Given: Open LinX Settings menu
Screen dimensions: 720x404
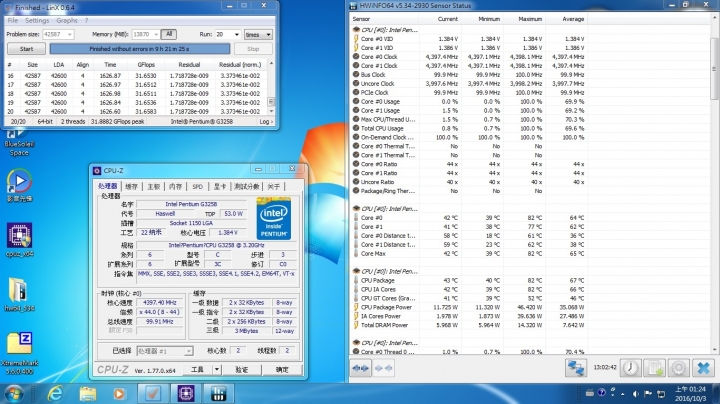Looking at the screenshot, I should tap(37, 21).
